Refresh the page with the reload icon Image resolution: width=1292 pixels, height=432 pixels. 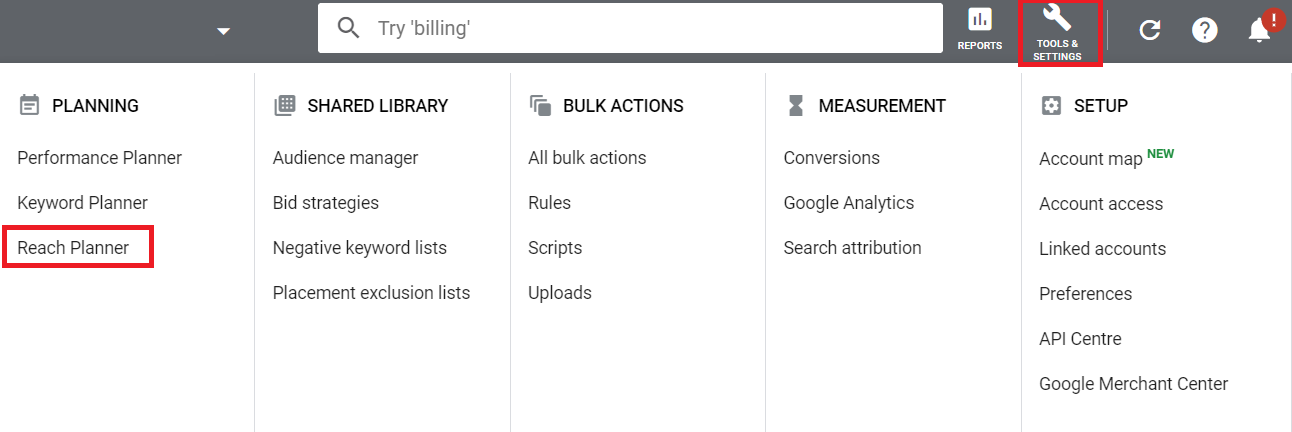[1150, 30]
